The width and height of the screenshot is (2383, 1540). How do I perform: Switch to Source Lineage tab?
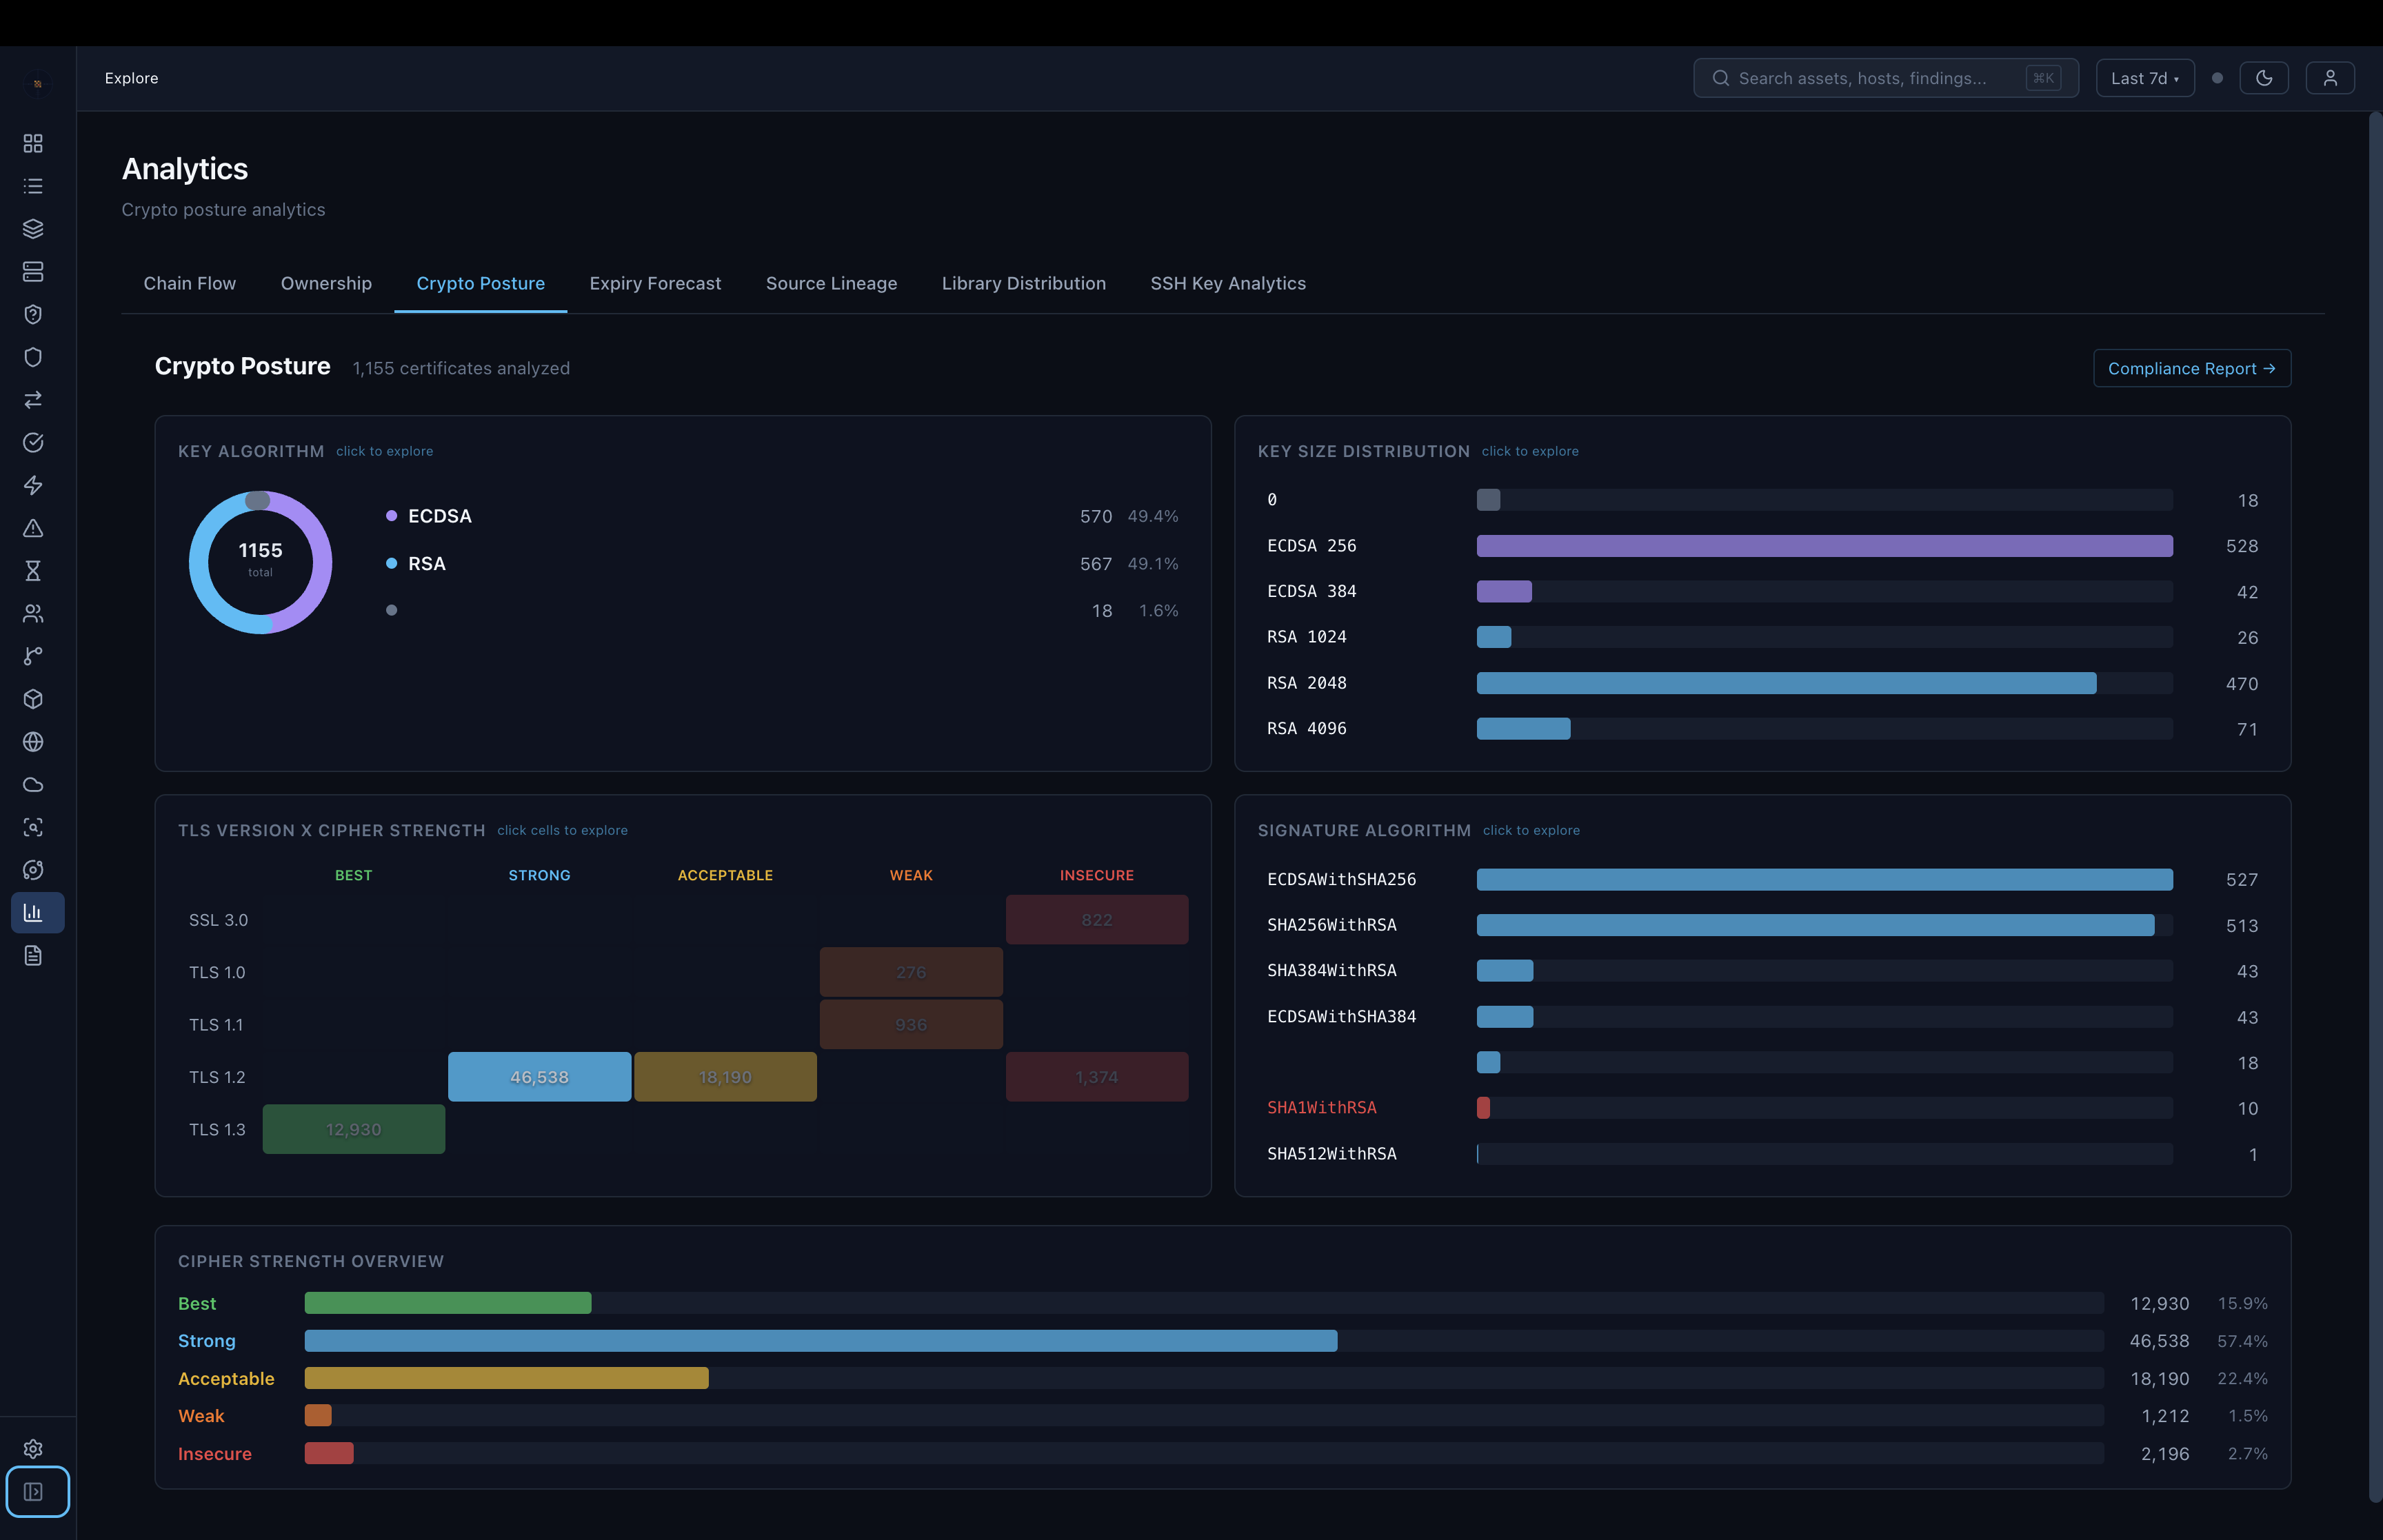pos(831,283)
